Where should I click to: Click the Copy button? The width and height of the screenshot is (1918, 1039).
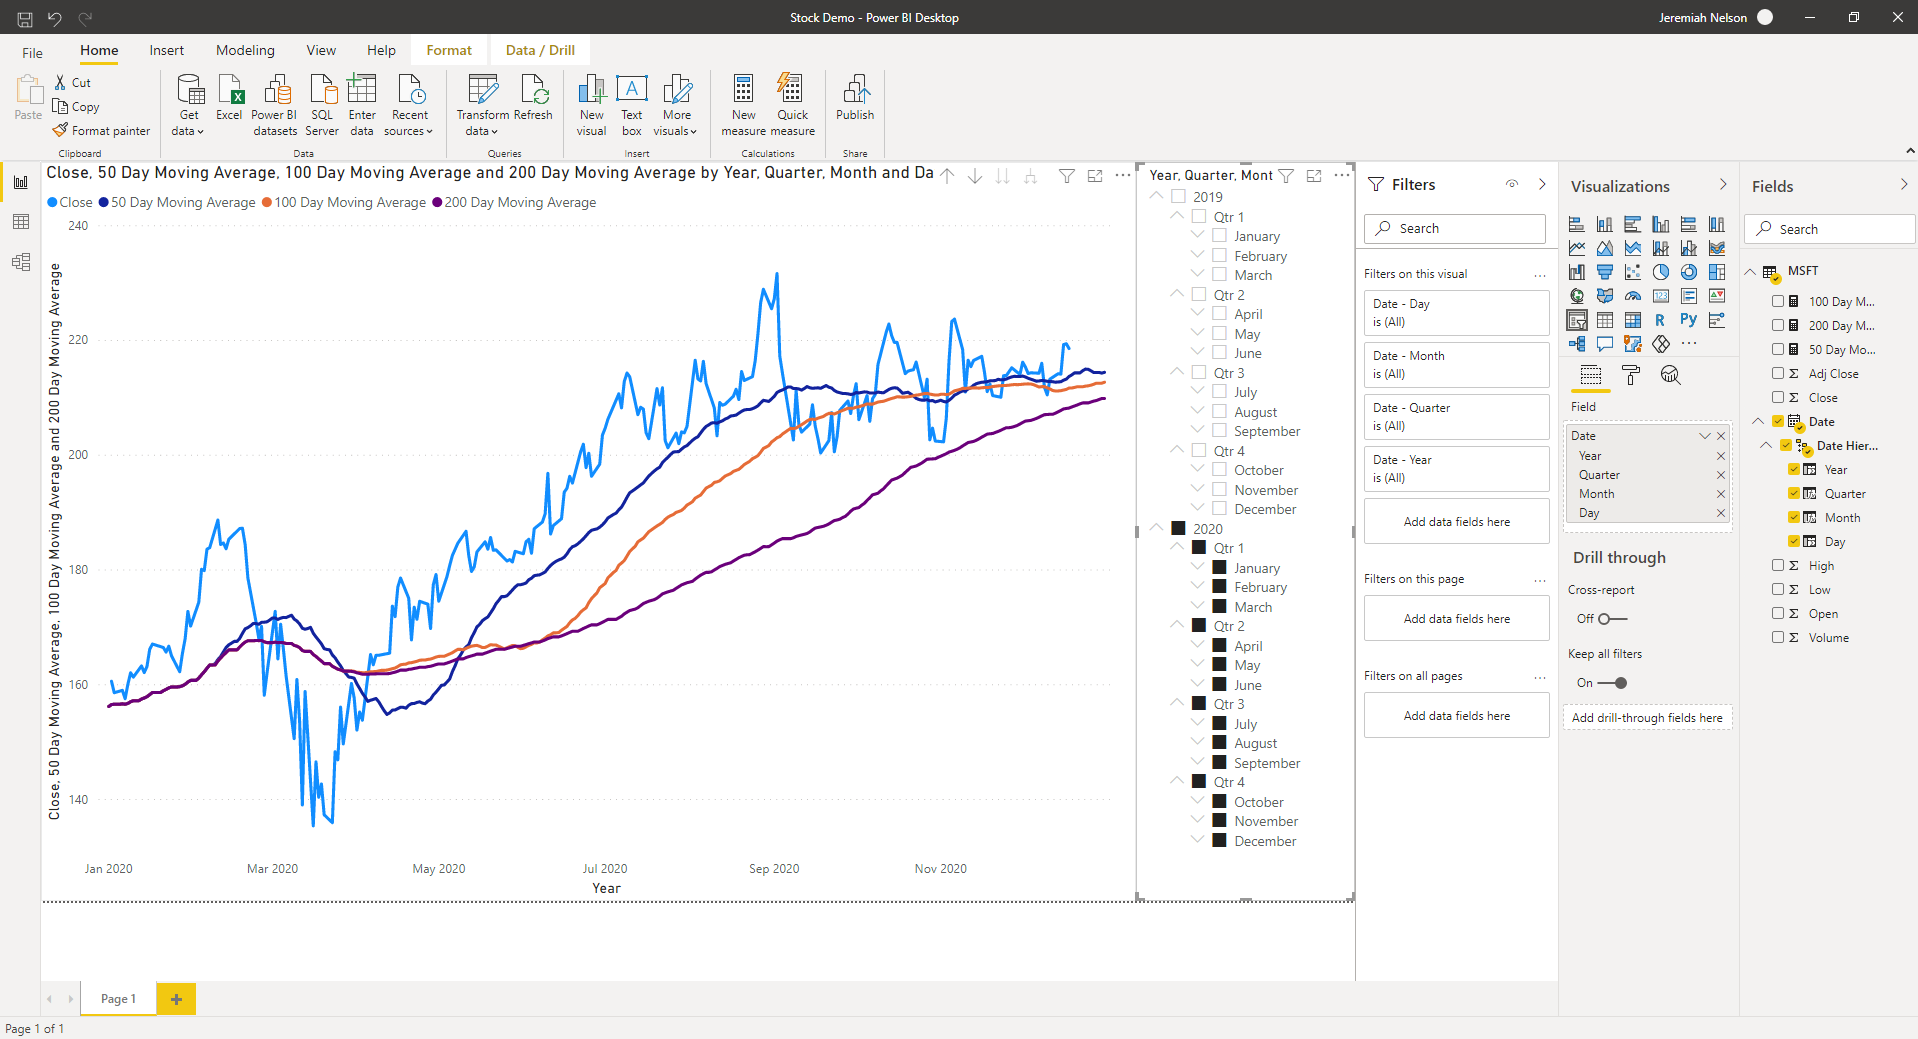click(76, 107)
